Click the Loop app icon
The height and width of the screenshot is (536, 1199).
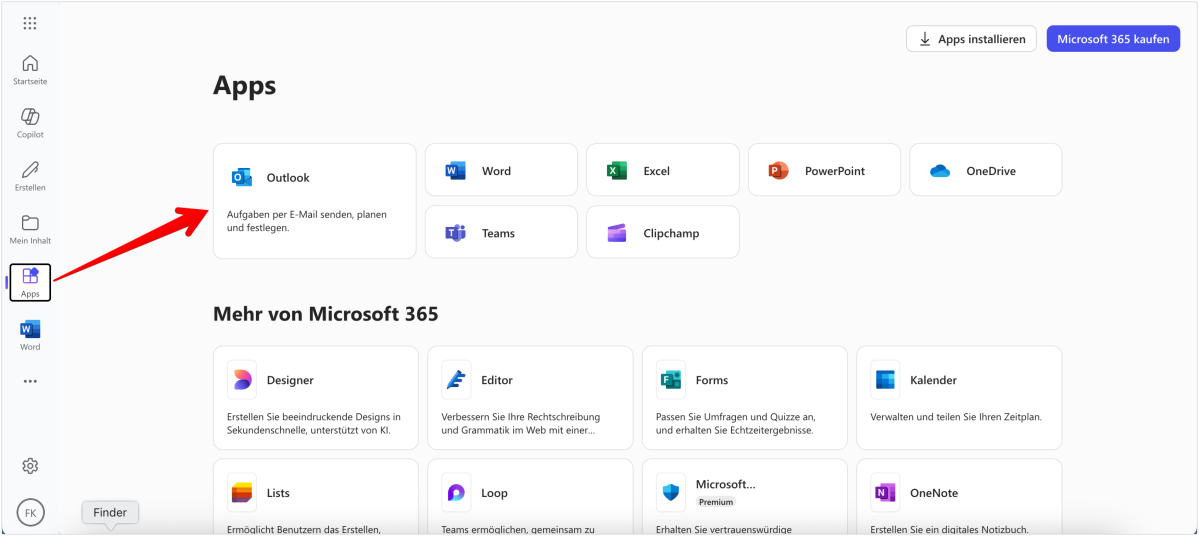point(457,493)
